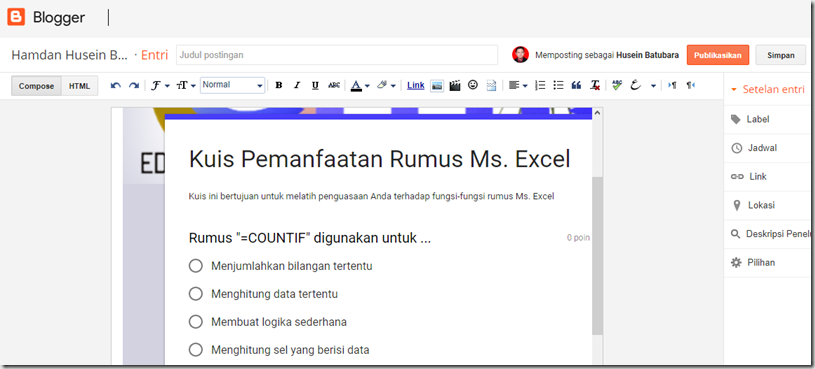Insert a jump break

[x=491, y=86]
